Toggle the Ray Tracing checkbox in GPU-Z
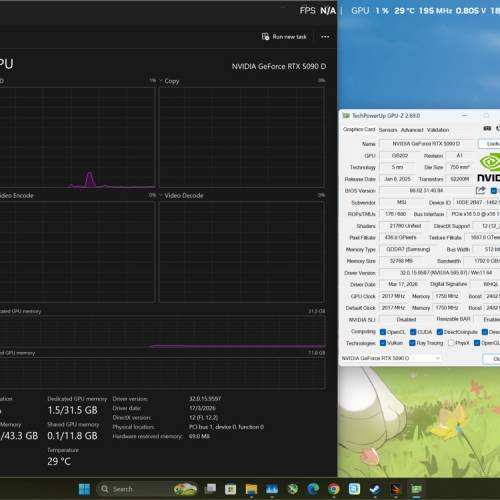500x500 pixels. pos(412,343)
